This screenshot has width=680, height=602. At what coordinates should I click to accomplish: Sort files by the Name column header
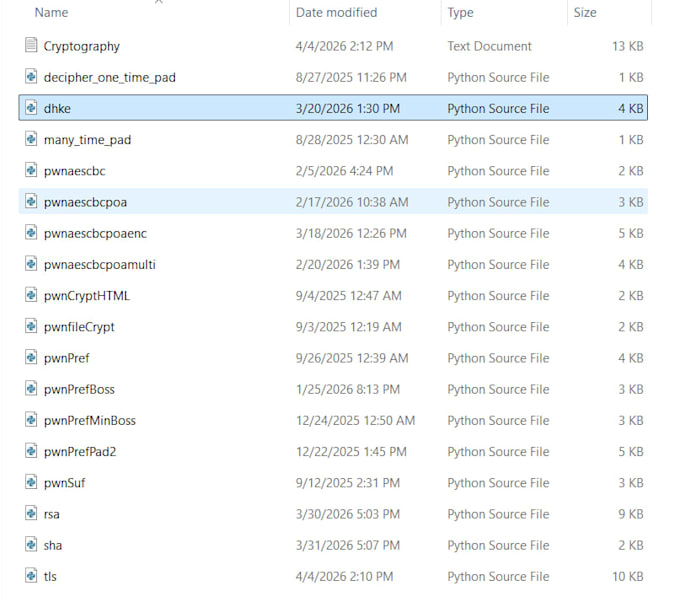[51, 13]
